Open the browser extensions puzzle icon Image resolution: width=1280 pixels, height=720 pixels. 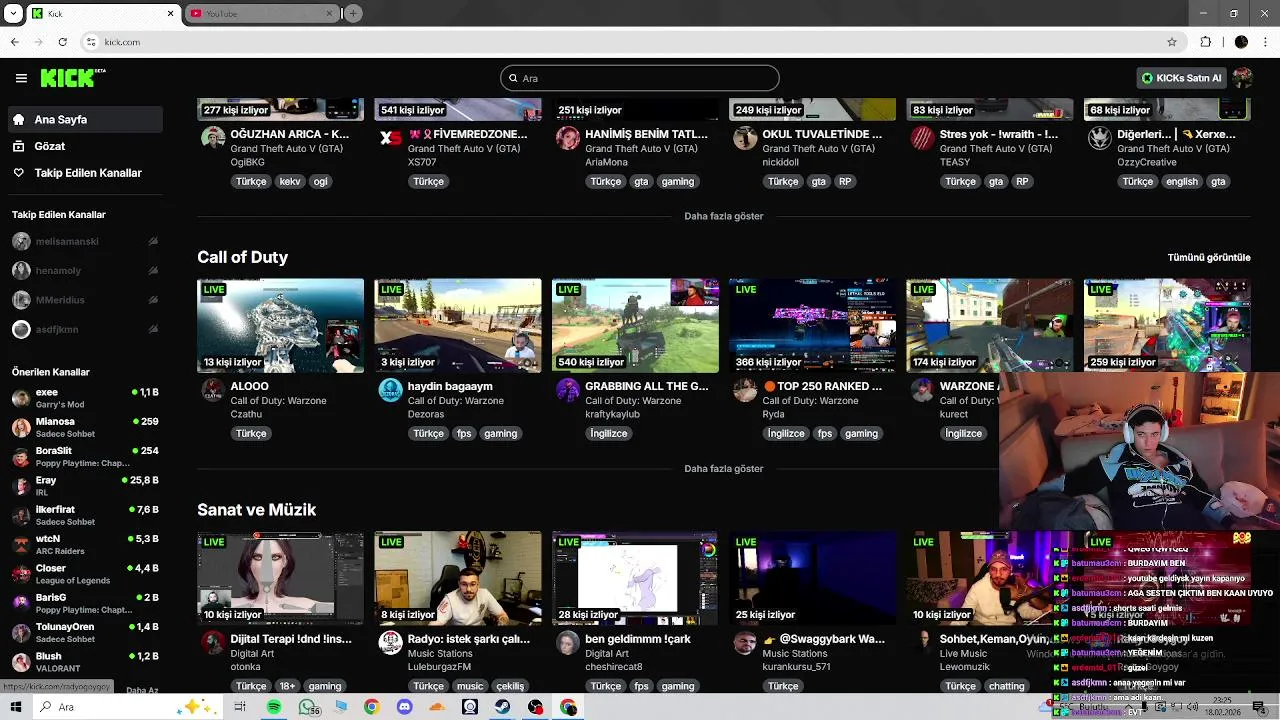tap(1205, 42)
